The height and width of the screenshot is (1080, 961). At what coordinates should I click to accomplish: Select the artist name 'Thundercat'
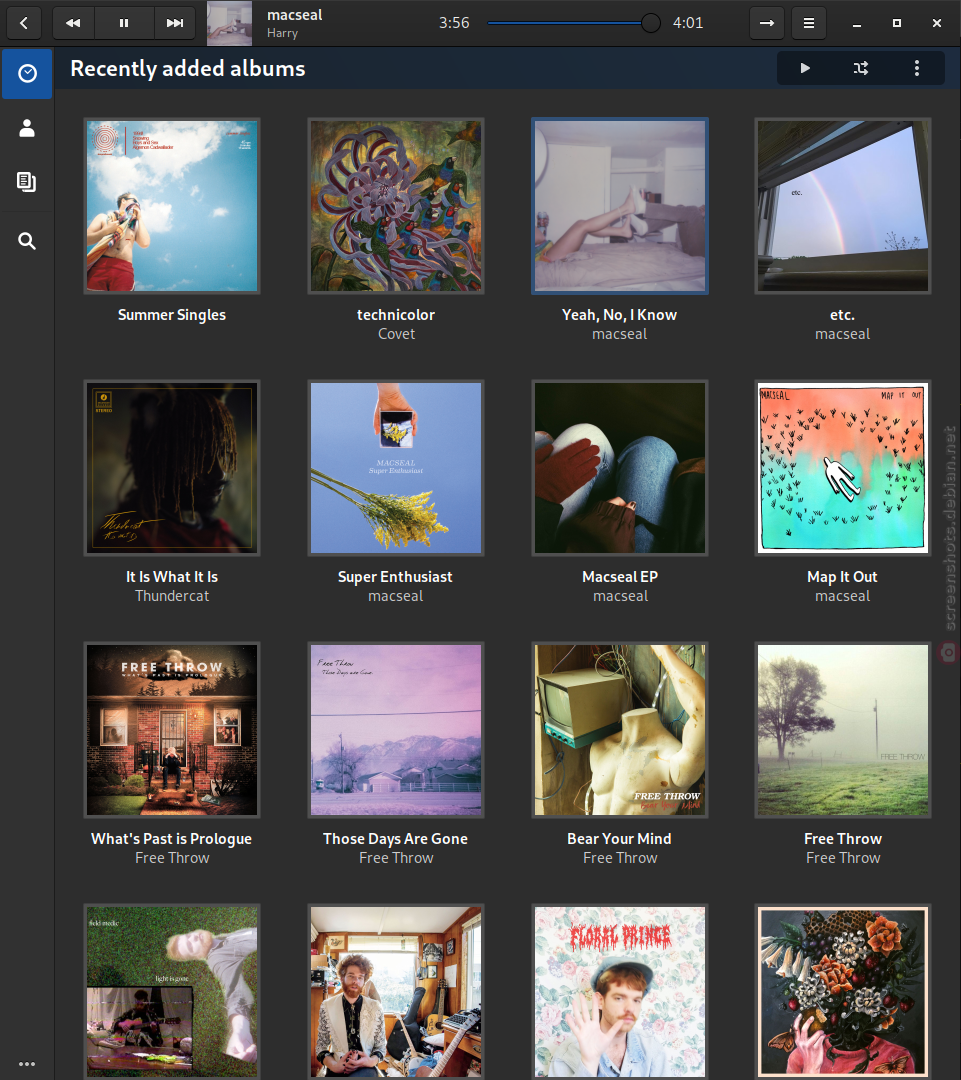click(172, 596)
